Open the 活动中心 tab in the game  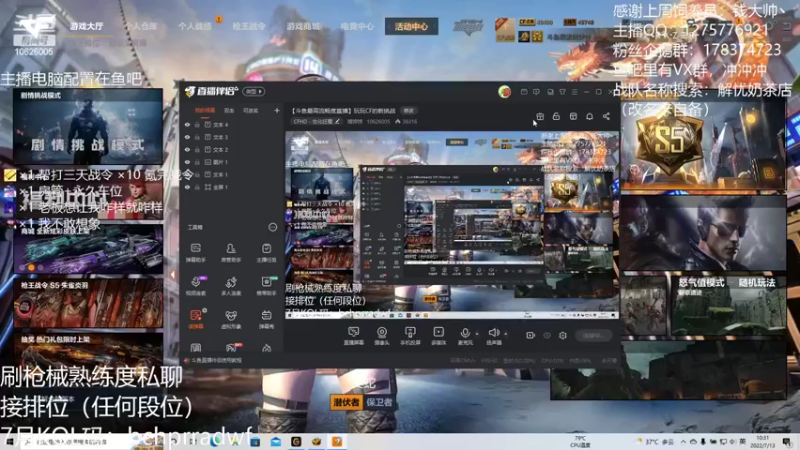tap(411, 26)
